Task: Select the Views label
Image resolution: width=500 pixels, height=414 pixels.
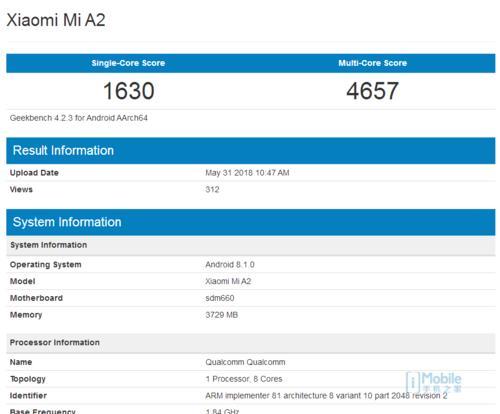Action: click(x=21, y=189)
